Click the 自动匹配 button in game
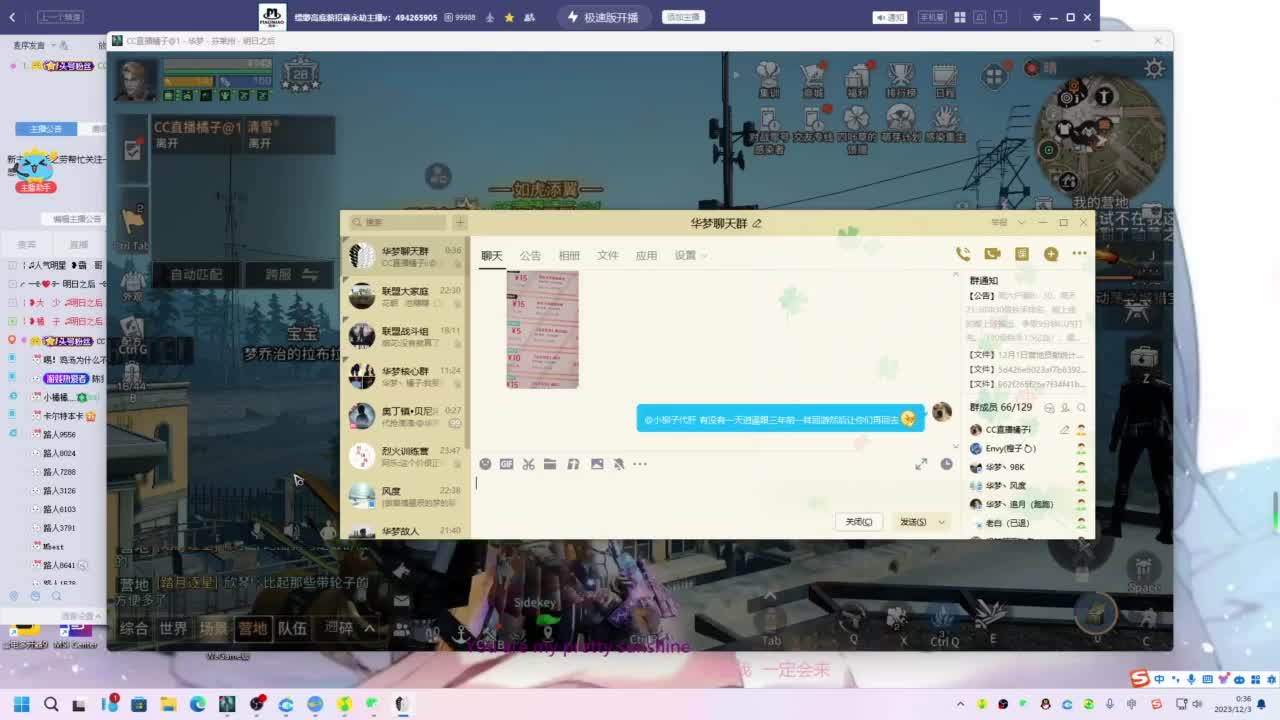Viewport: 1280px width, 720px height. tap(196, 275)
